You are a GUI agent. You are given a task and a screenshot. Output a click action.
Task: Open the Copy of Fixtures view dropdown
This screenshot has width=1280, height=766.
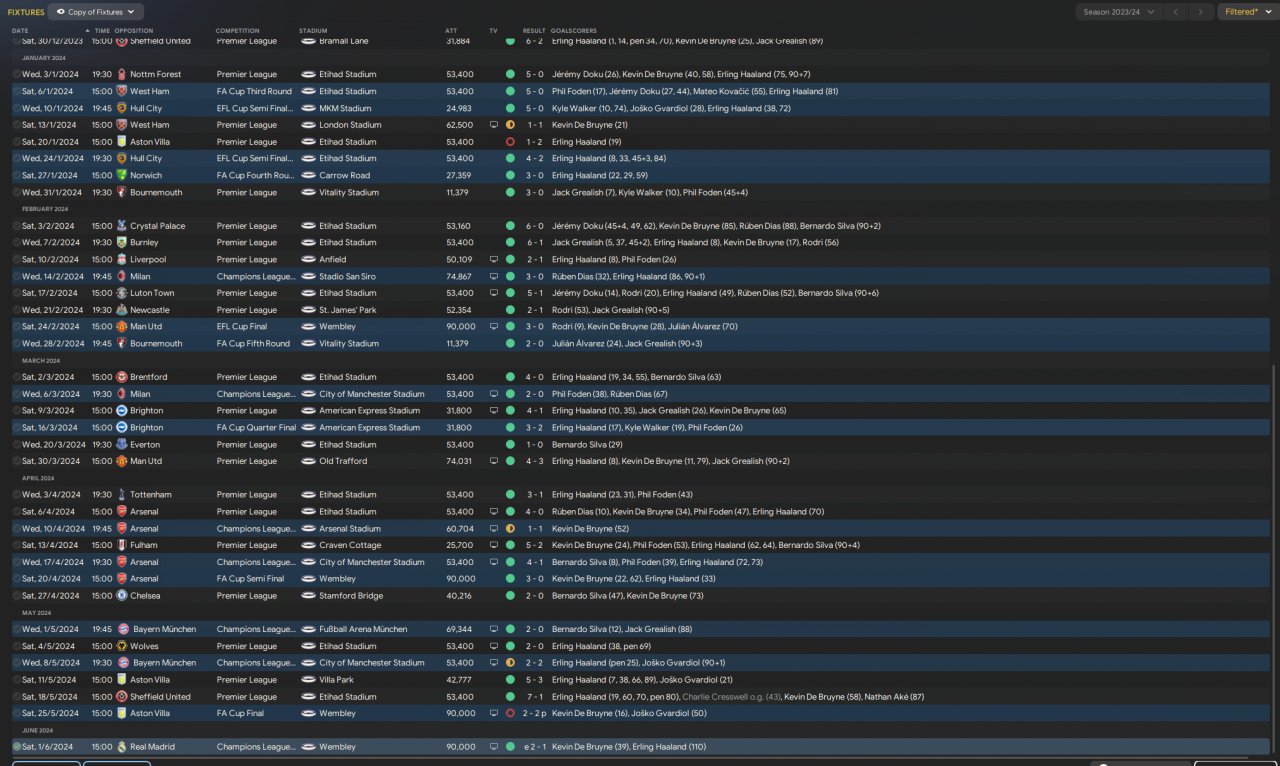pos(96,12)
